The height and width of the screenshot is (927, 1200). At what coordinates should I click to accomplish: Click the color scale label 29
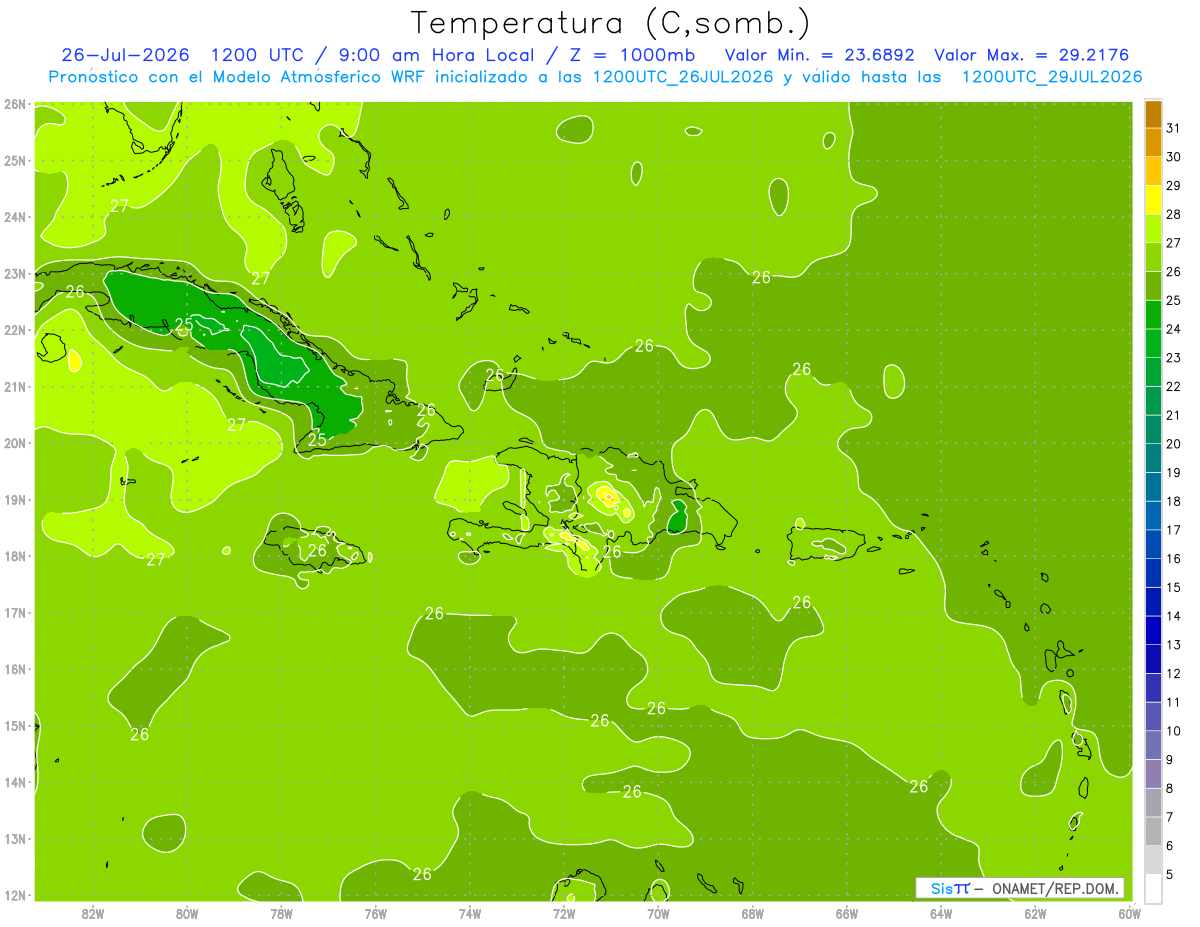[1173, 186]
